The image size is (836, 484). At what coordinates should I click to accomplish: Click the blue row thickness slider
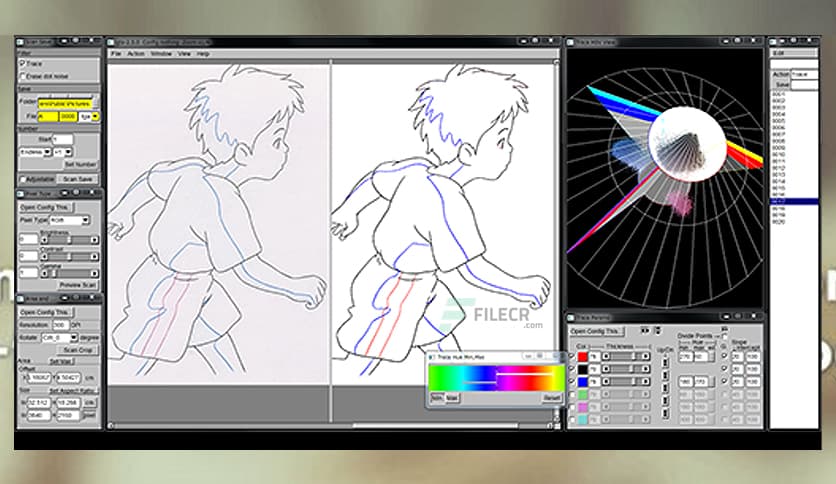click(626, 382)
